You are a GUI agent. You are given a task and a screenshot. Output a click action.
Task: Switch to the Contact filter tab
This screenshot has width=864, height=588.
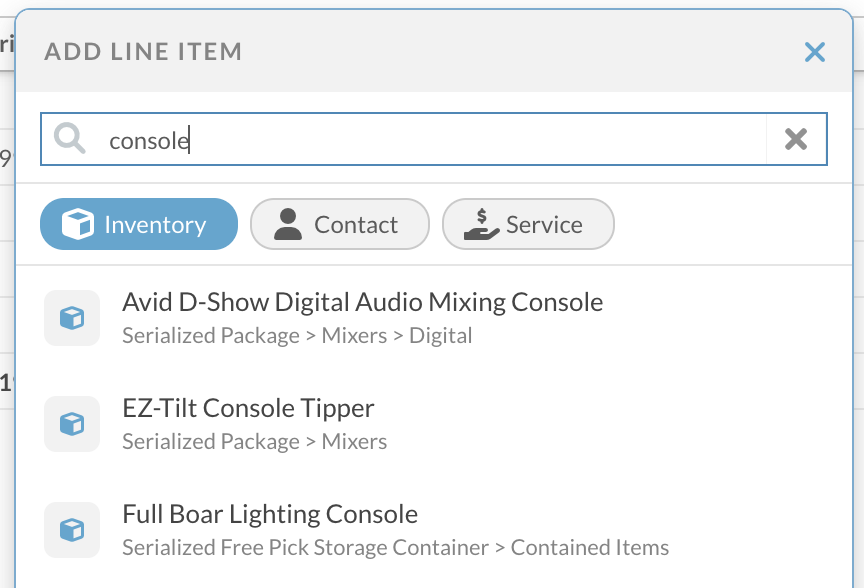(340, 224)
